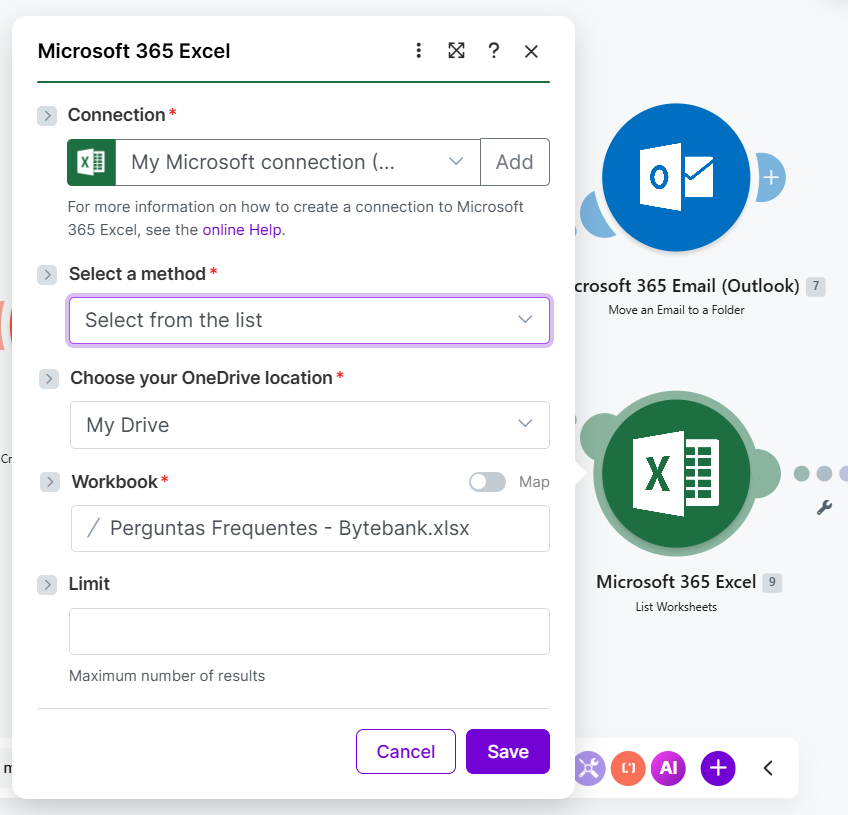848x815 pixels.
Task: Open the three-dot options menu in dialog header
Action: pos(418,51)
